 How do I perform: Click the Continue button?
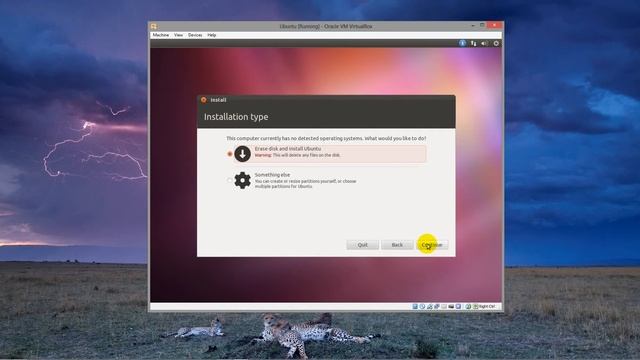pos(432,245)
